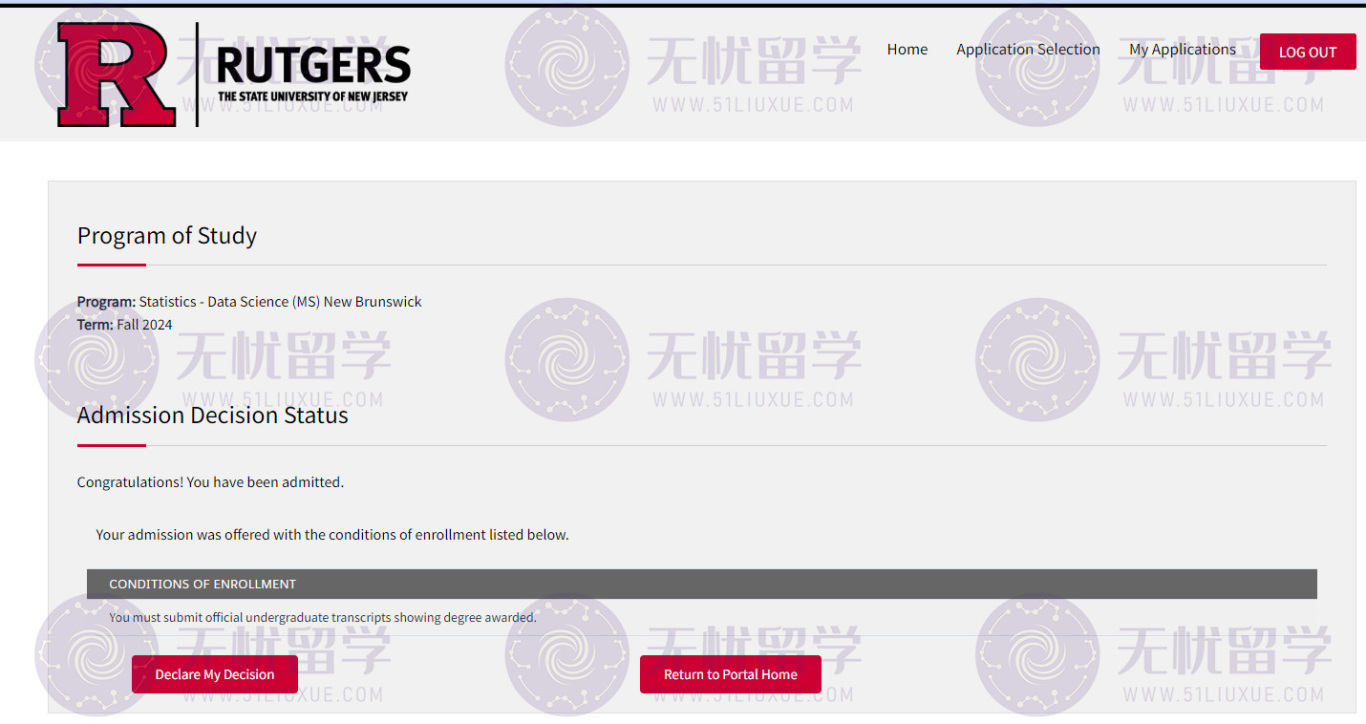Click Declare My Decision button
The image size is (1366, 724).
pos(215,674)
